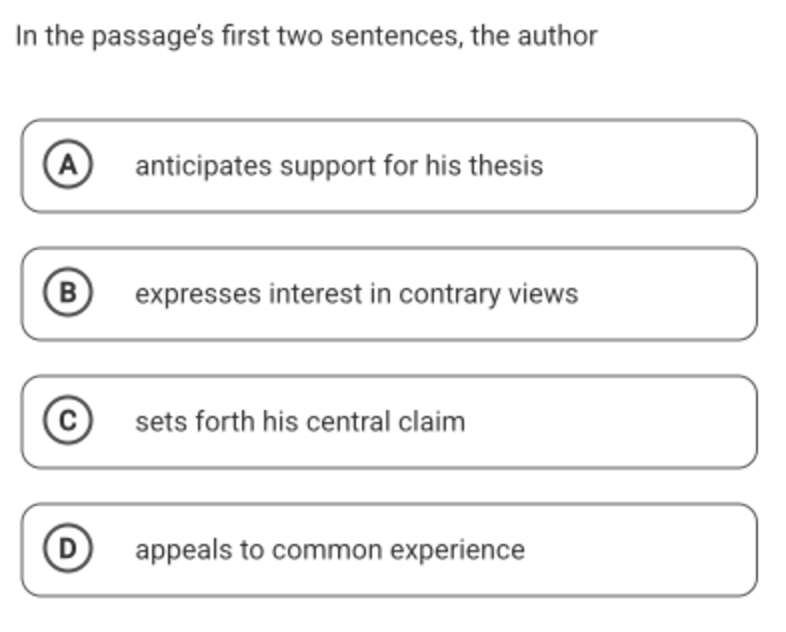Click the word "anticipates" in option A
The width and height of the screenshot is (786, 632).
[204, 166]
